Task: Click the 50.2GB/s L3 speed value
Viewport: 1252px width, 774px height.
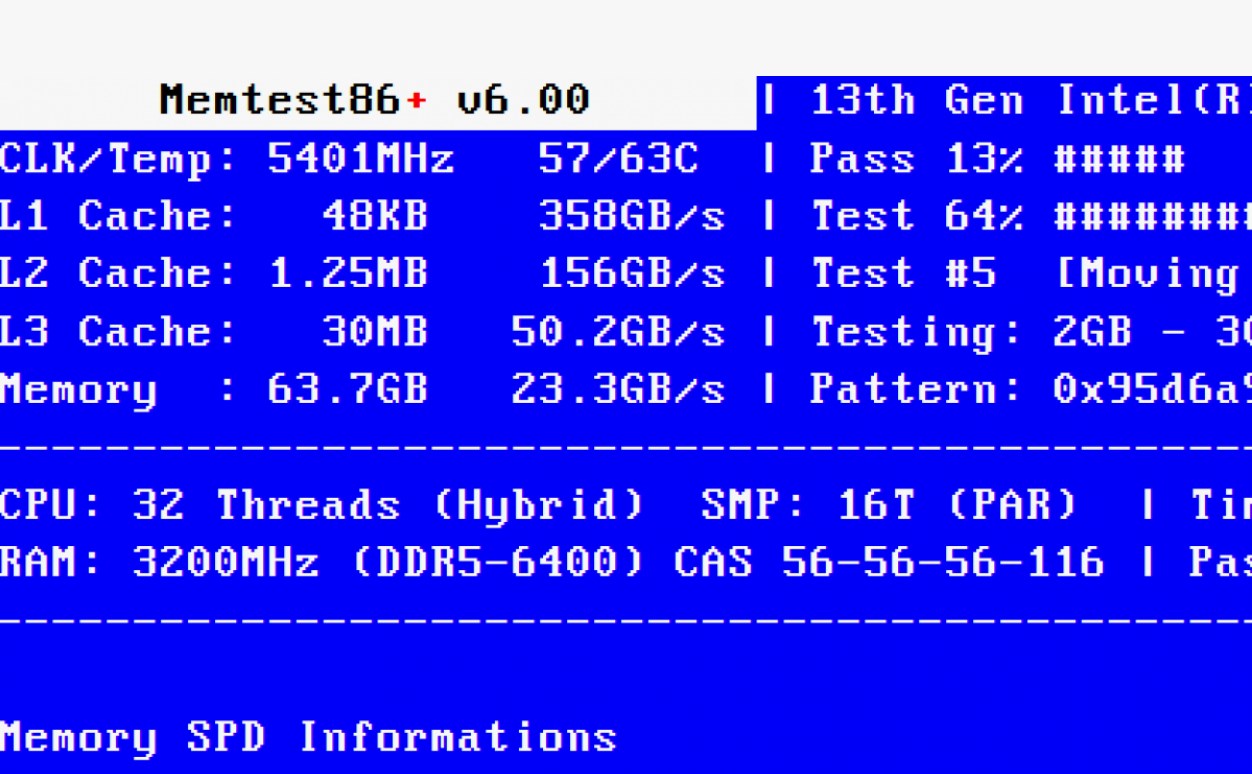Action: pos(618,331)
